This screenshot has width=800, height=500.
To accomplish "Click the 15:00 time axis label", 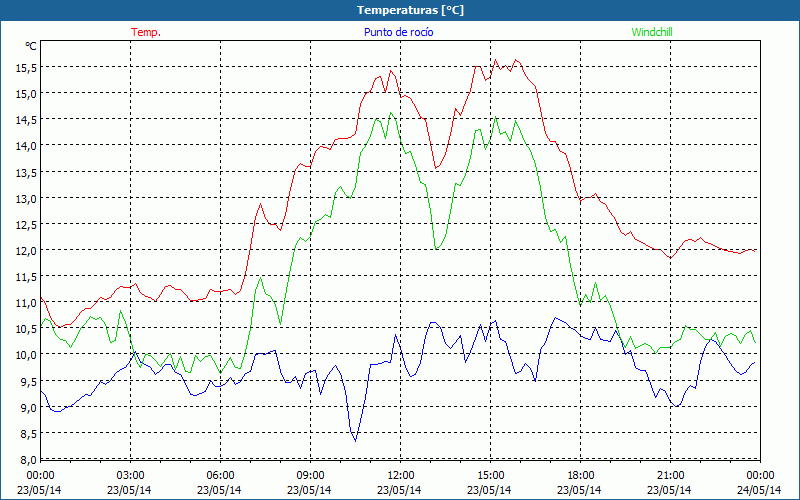I will (x=490, y=476).
